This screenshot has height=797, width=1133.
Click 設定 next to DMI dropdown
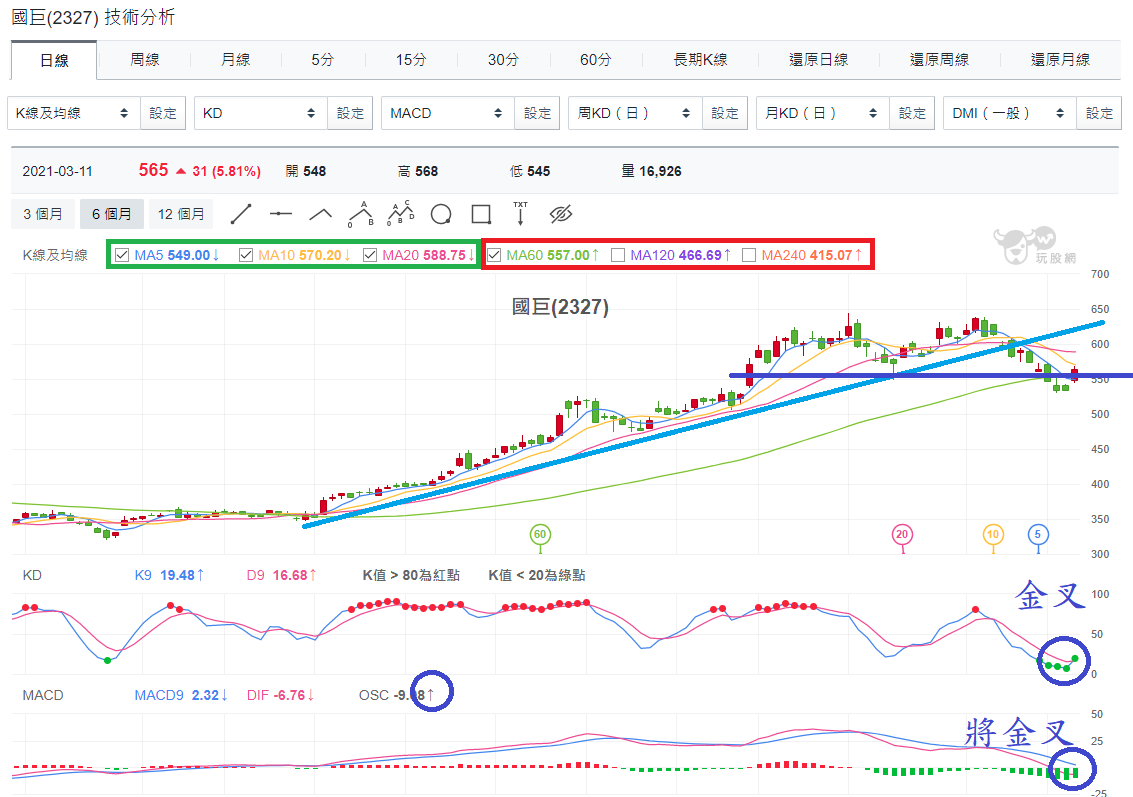pos(1099,113)
